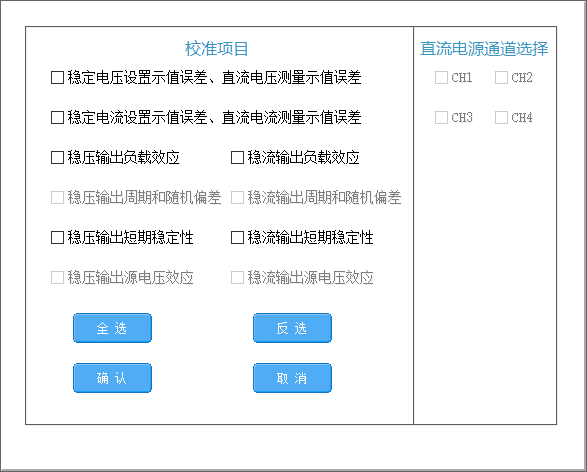Enable 稳流输出负载效应 checkbox
This screenshot has width=587, height=472.
237,158
